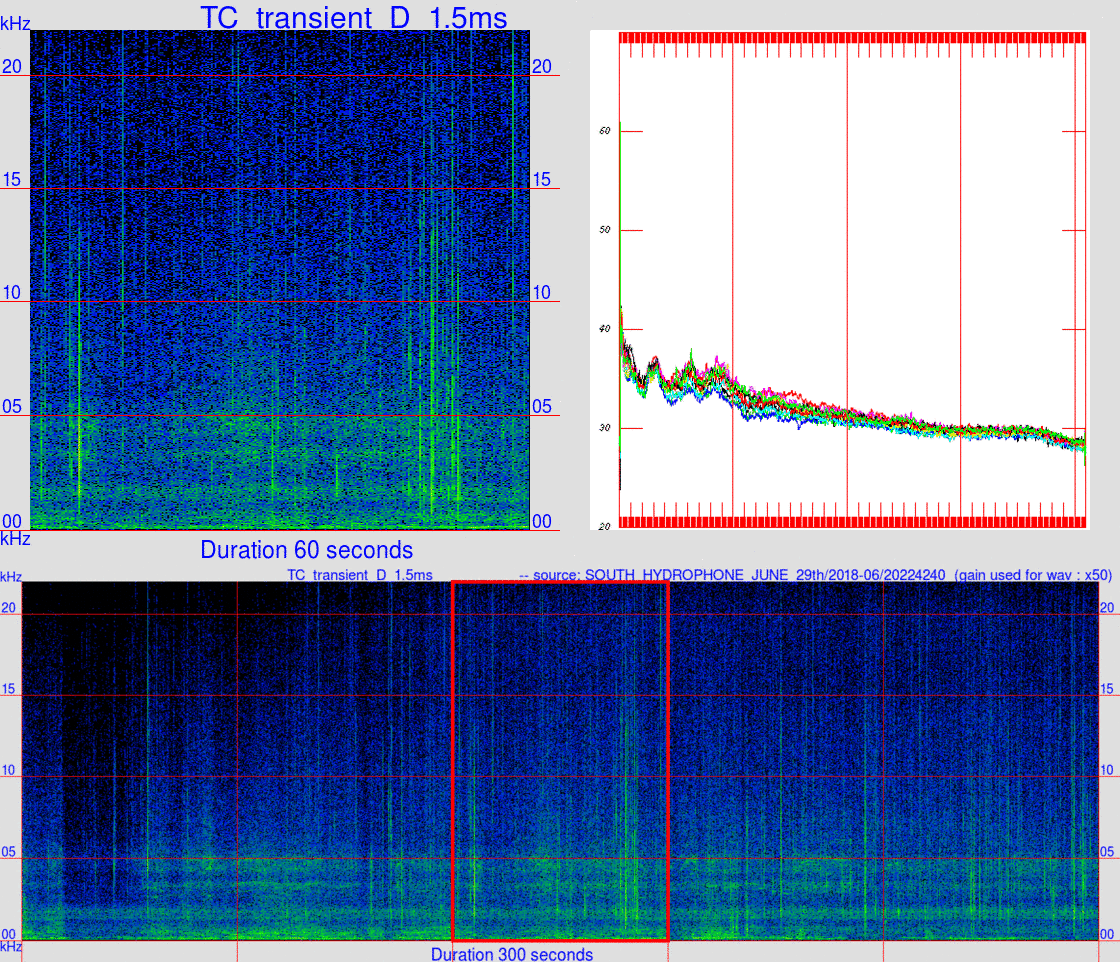The width and height of the screenshot is (1120, 962).
Task: Click the 10 kHz label left of top spectrogram
Action: pos(12,293)
